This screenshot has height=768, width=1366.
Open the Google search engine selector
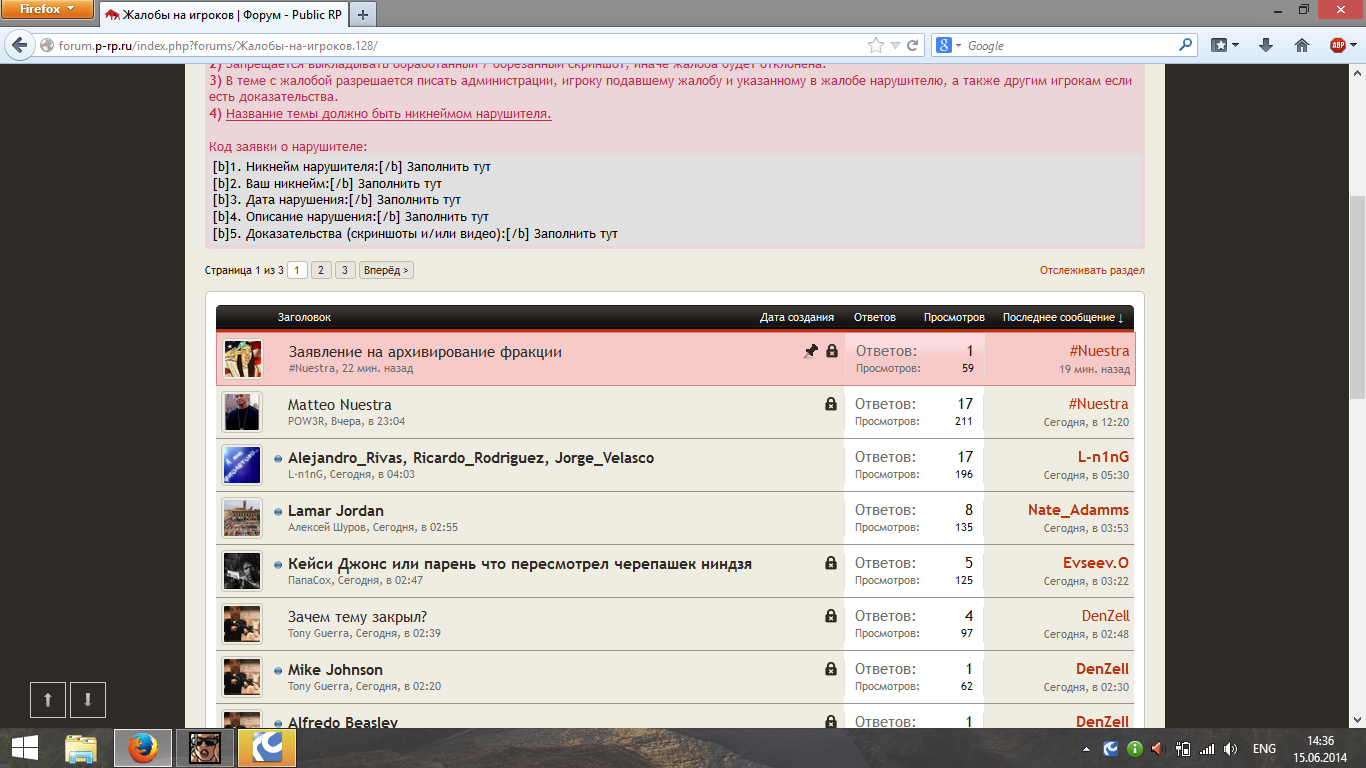[949, 46]
